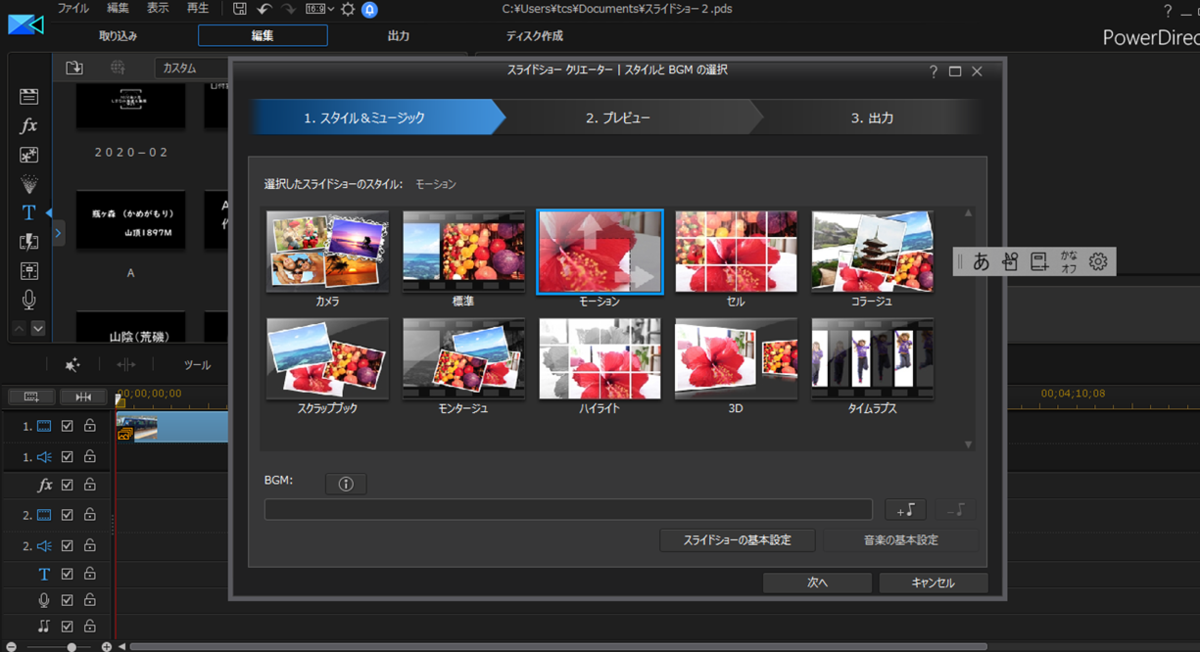This screenshot has height=652, width=1200.
Task: Select the コラージュ slideshow style thumbnail
Action: click(872, 252)
